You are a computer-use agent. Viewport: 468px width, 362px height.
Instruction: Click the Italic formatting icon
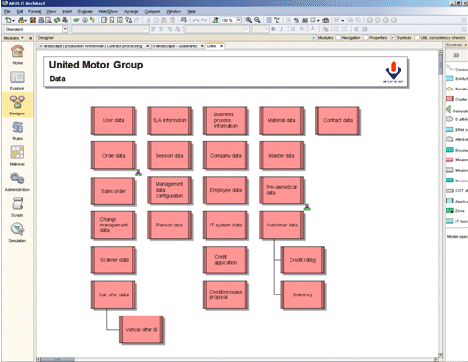click(282, 29)
